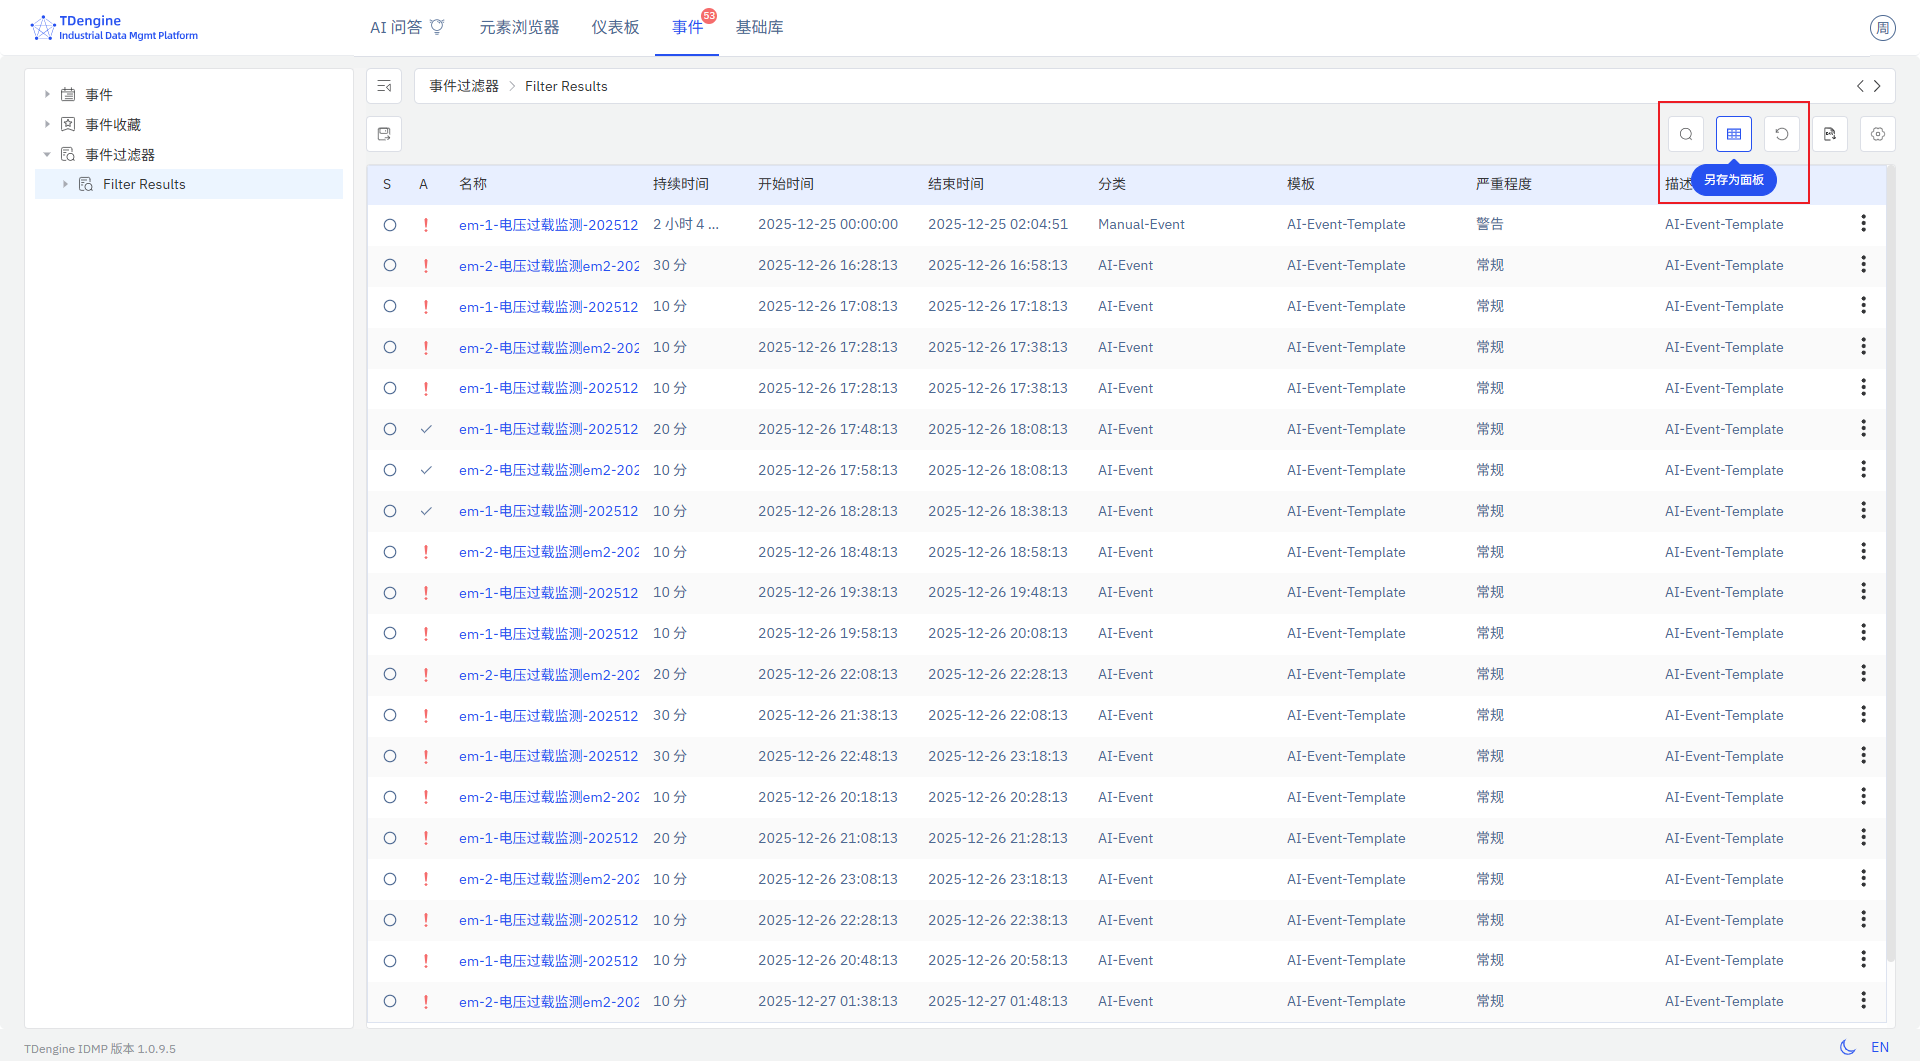Screen dimensions: 1920x1061
Task: Expand the 事件收藏 tree node
Action: [47, 124]
